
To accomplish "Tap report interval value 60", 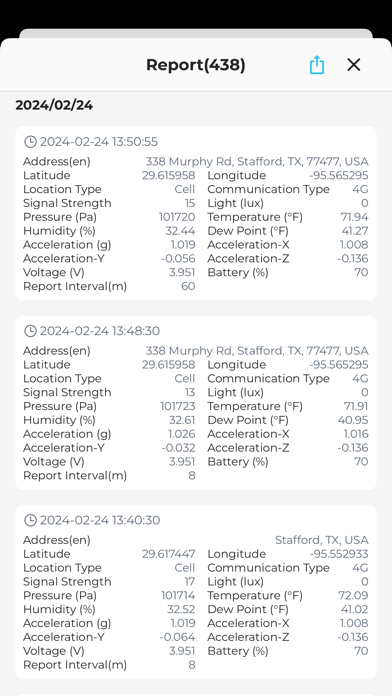I will click(x=188, y=286).
